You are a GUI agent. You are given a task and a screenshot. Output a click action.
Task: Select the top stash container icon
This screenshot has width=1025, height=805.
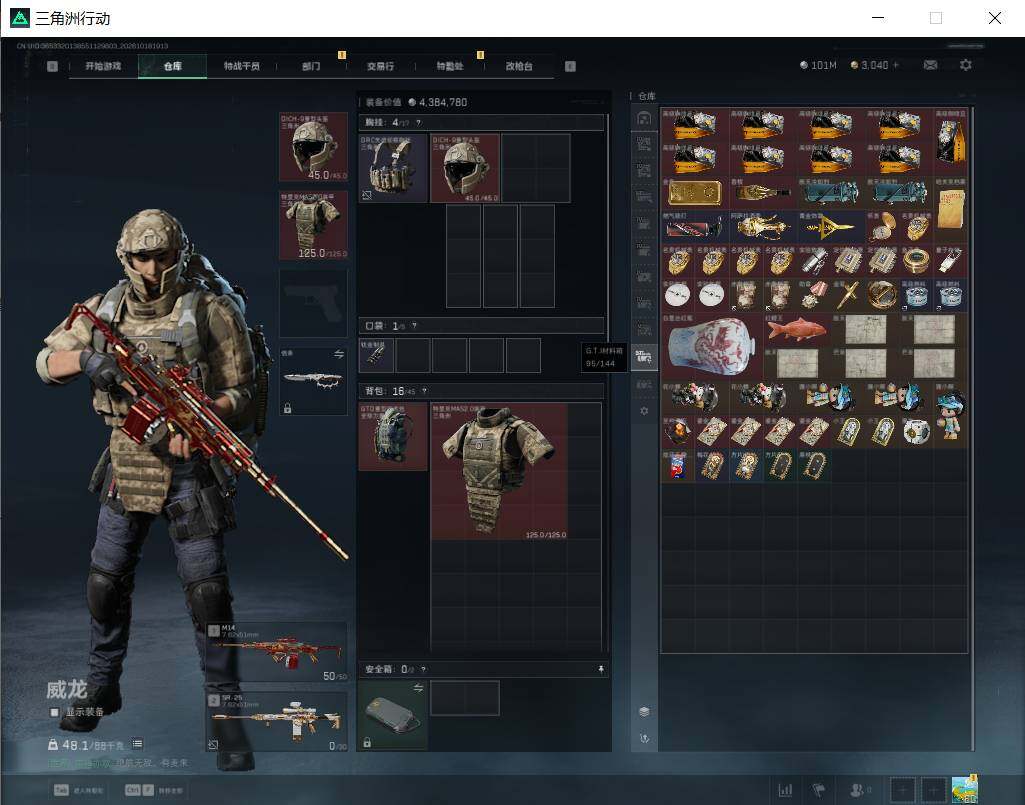[644, 118]
